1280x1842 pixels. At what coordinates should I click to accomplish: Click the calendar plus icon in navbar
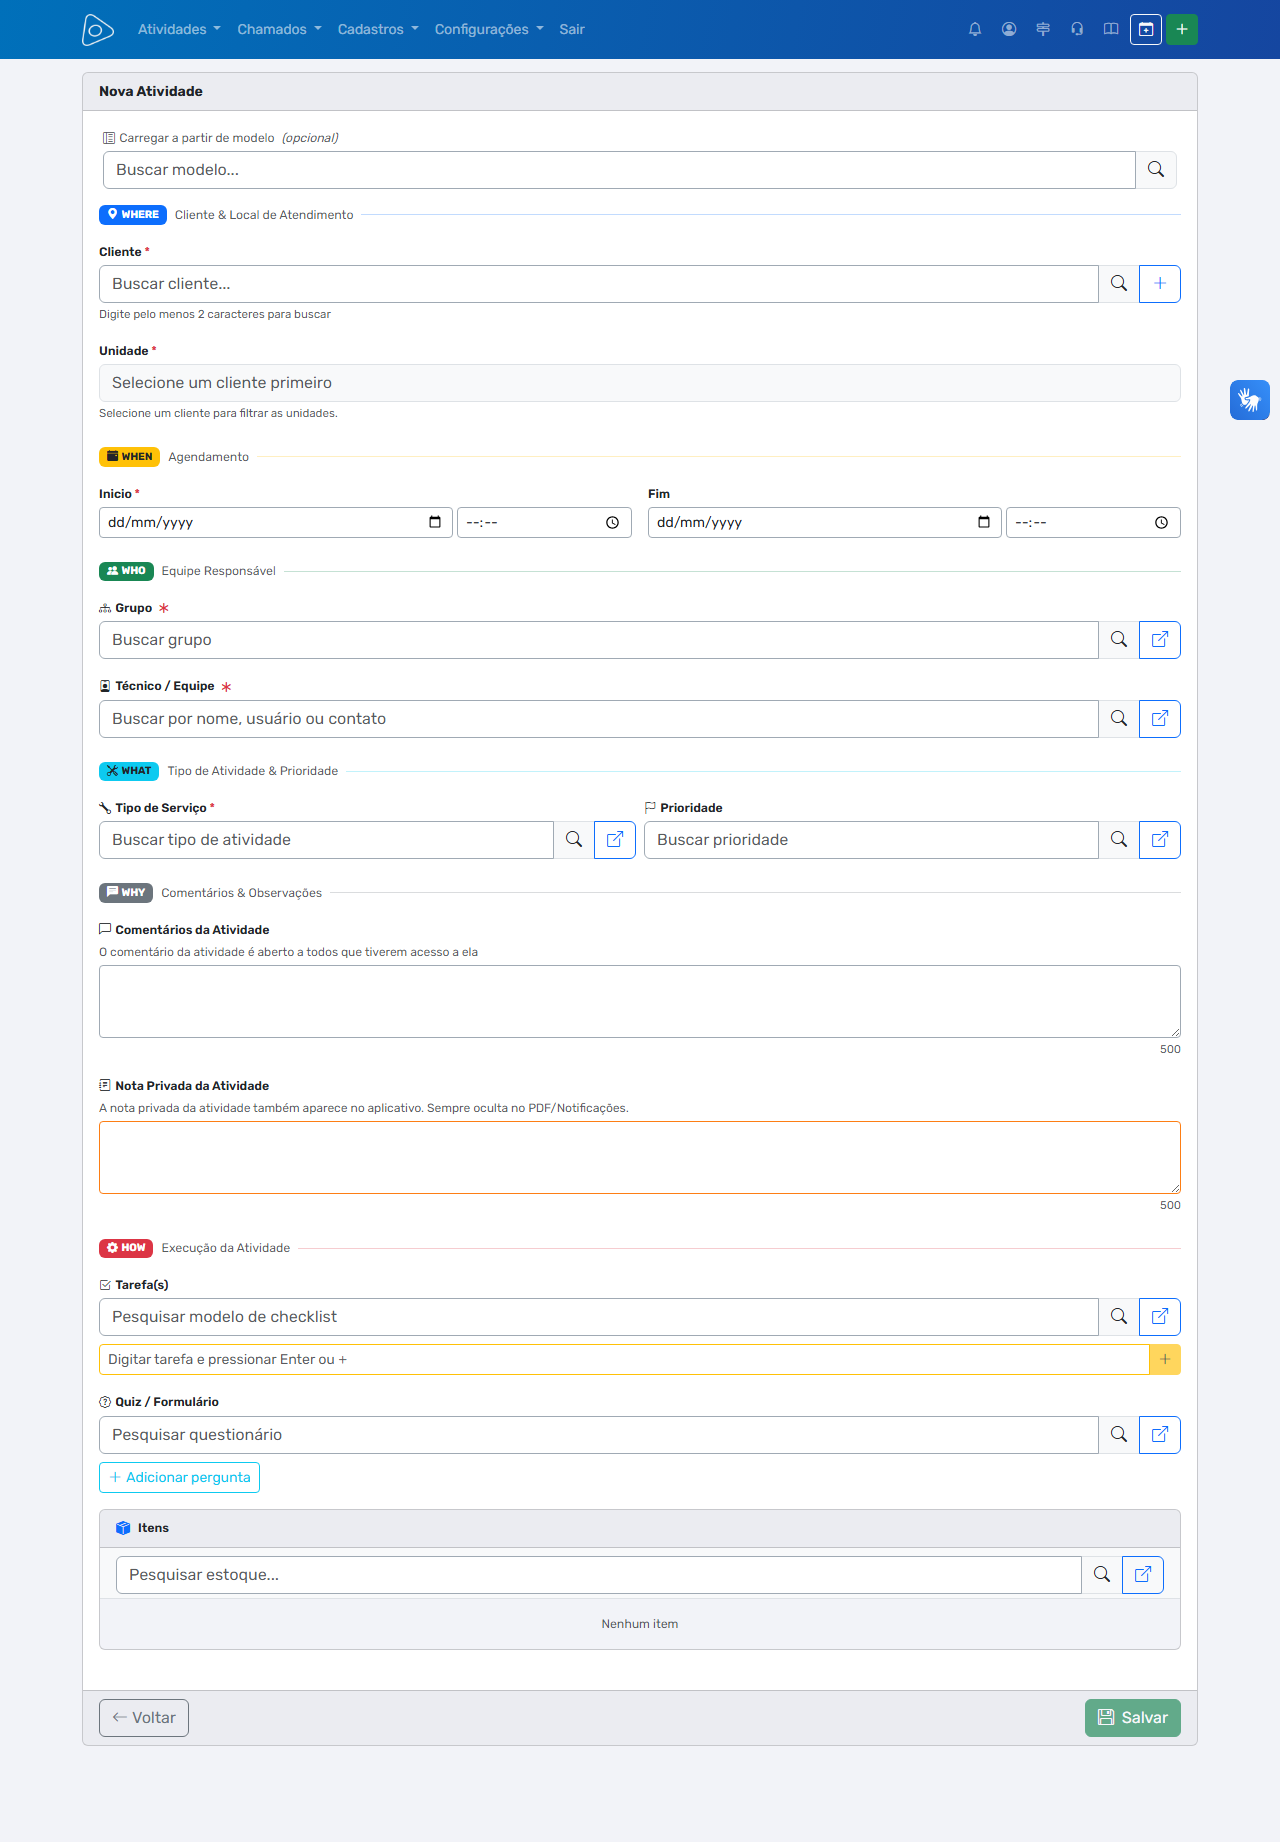1146,29
